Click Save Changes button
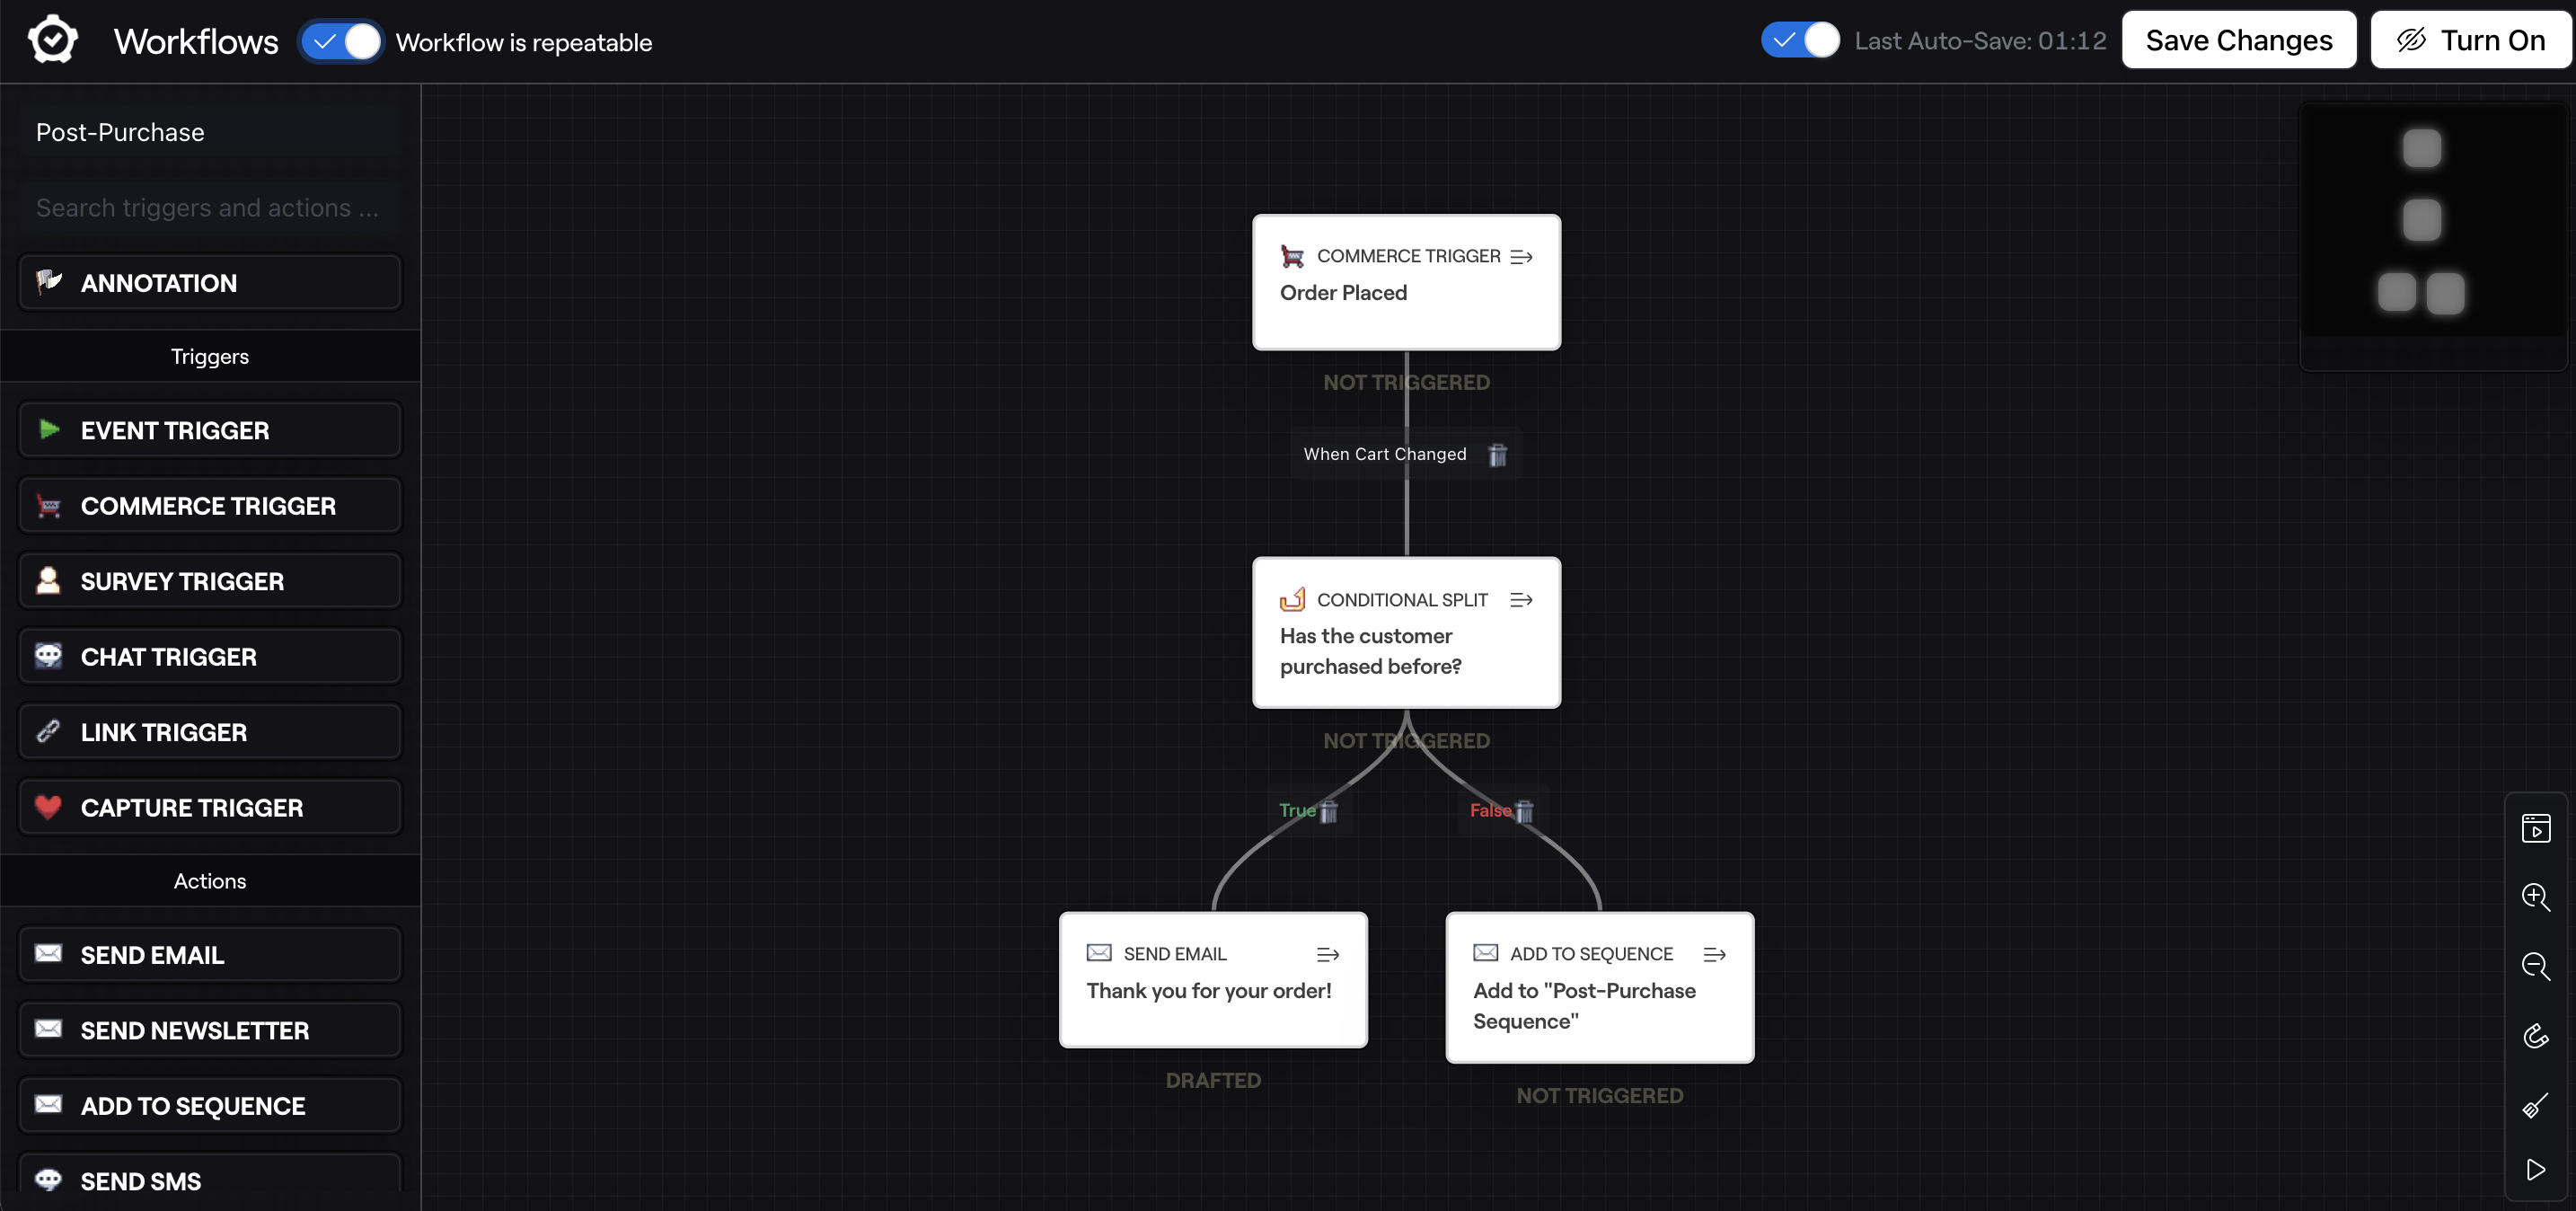Image resolution: width=2576 pixels, height=1211 pixels. [2237, 38]
